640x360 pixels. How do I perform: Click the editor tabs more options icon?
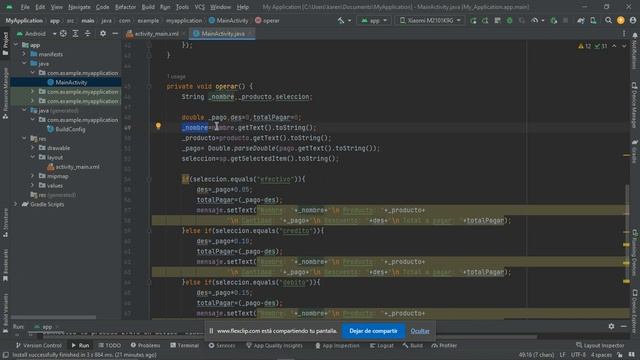624,34
